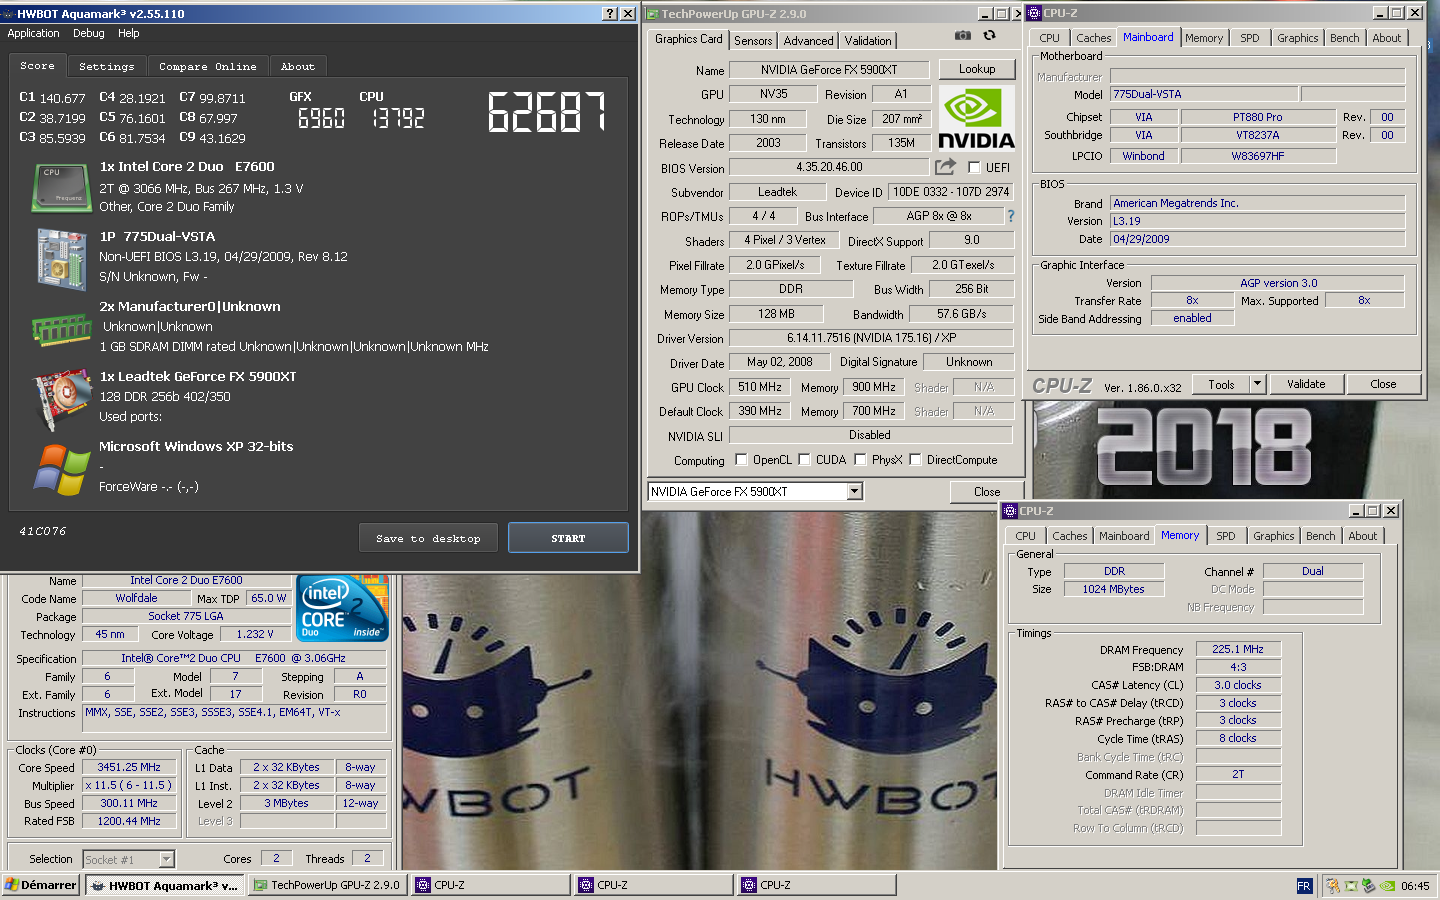Click Close button in CPU-Z Mainboard window
Image resolution: width=1440 pixels, height=900 pixels.
1383,384
